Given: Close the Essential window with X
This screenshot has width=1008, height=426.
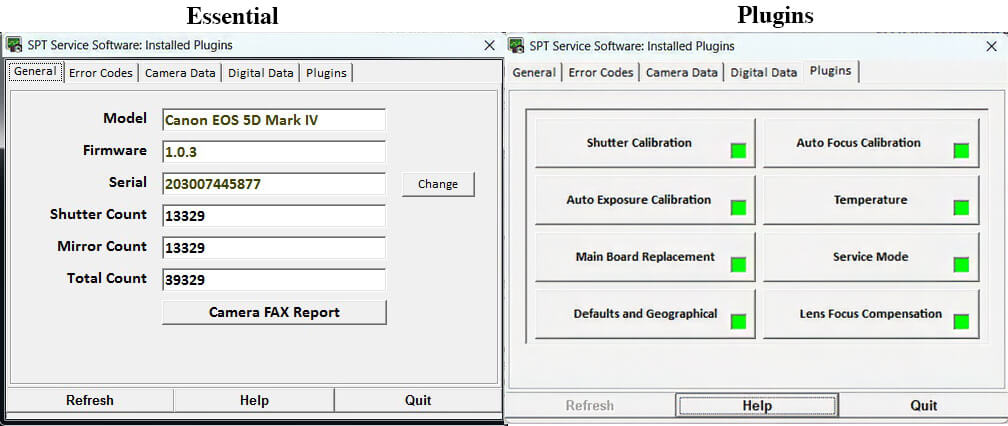Looking at the screenshot, I should click(489, 46).
